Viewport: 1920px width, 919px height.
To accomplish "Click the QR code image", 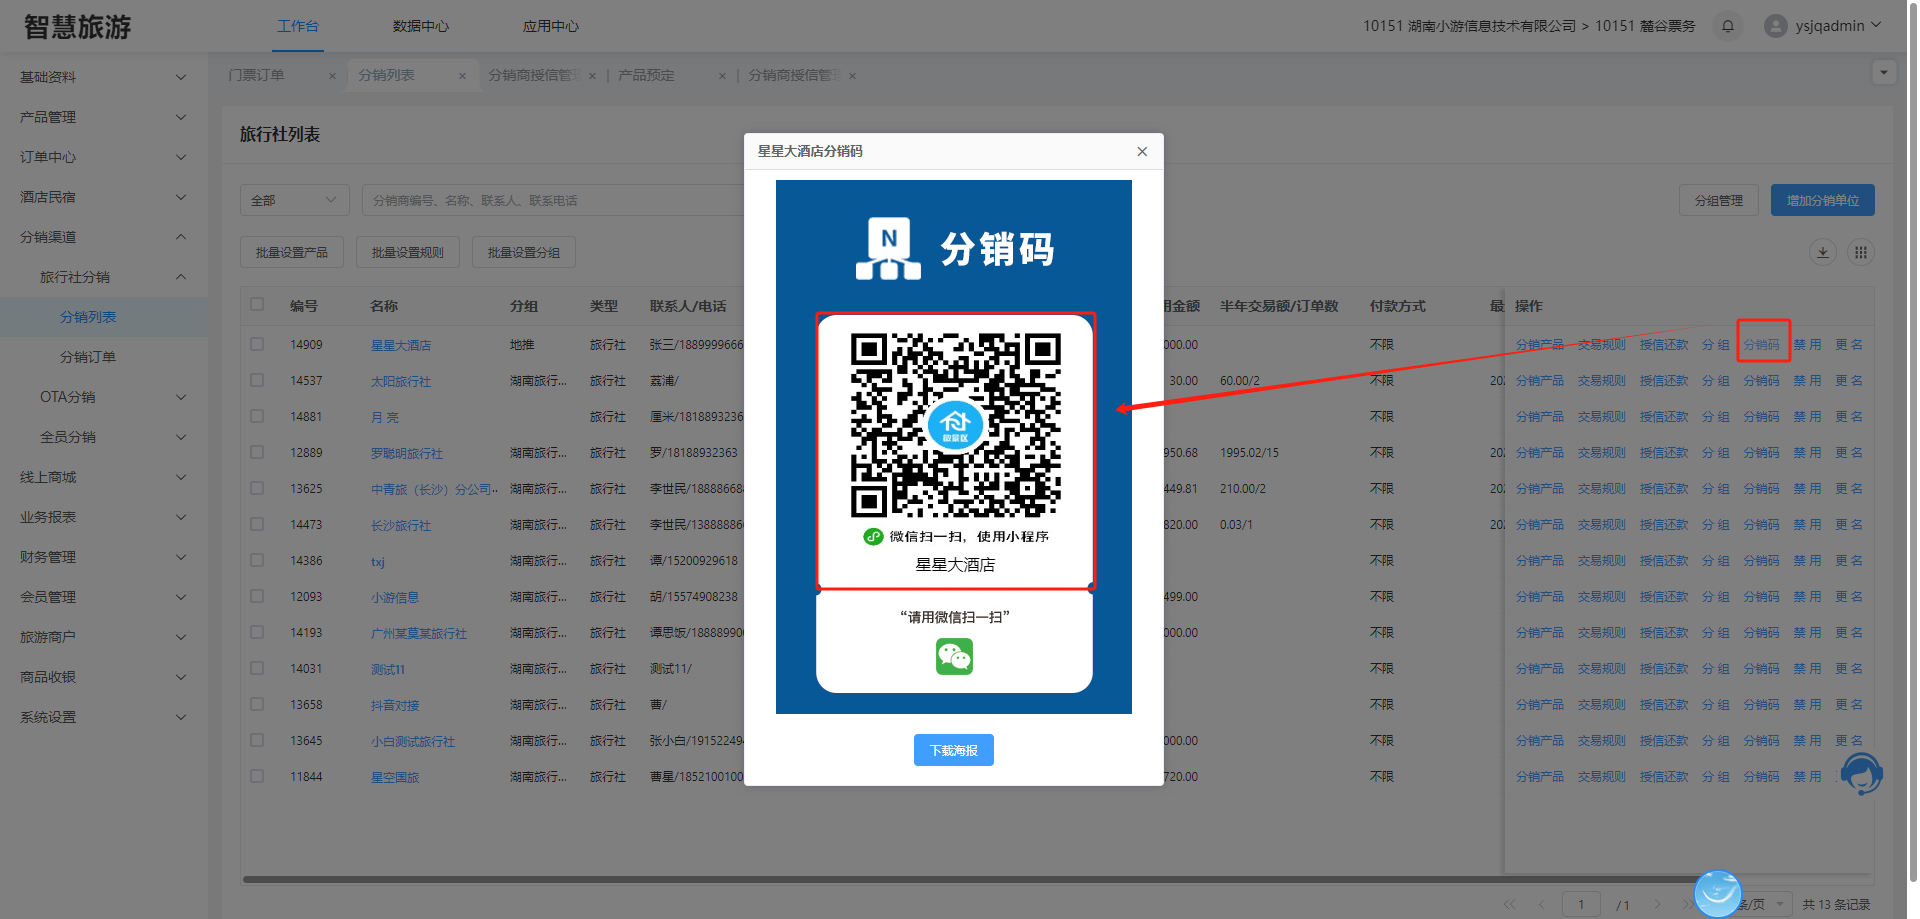I will pyautogui.click(x=955, y=425).
